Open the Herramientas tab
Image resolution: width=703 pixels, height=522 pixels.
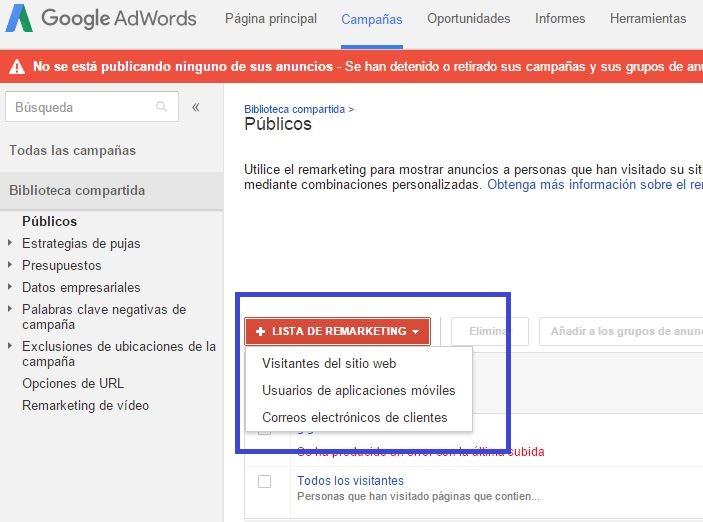point(648,18)
